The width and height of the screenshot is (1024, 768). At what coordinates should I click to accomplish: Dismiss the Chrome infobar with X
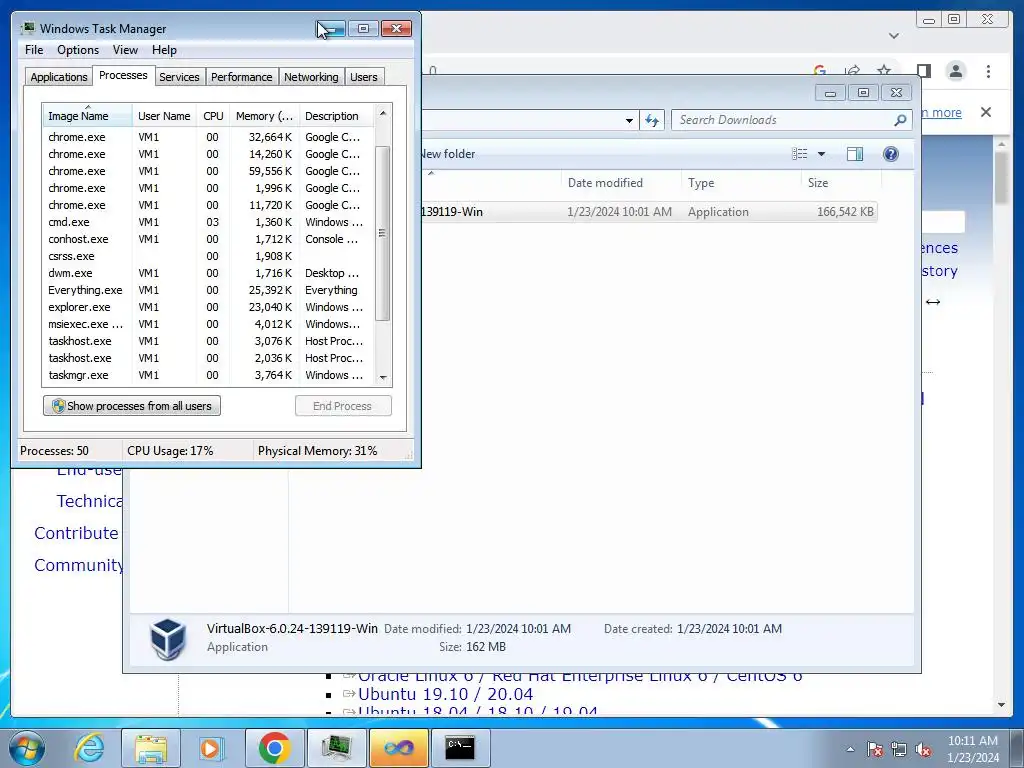click(986, 112)
